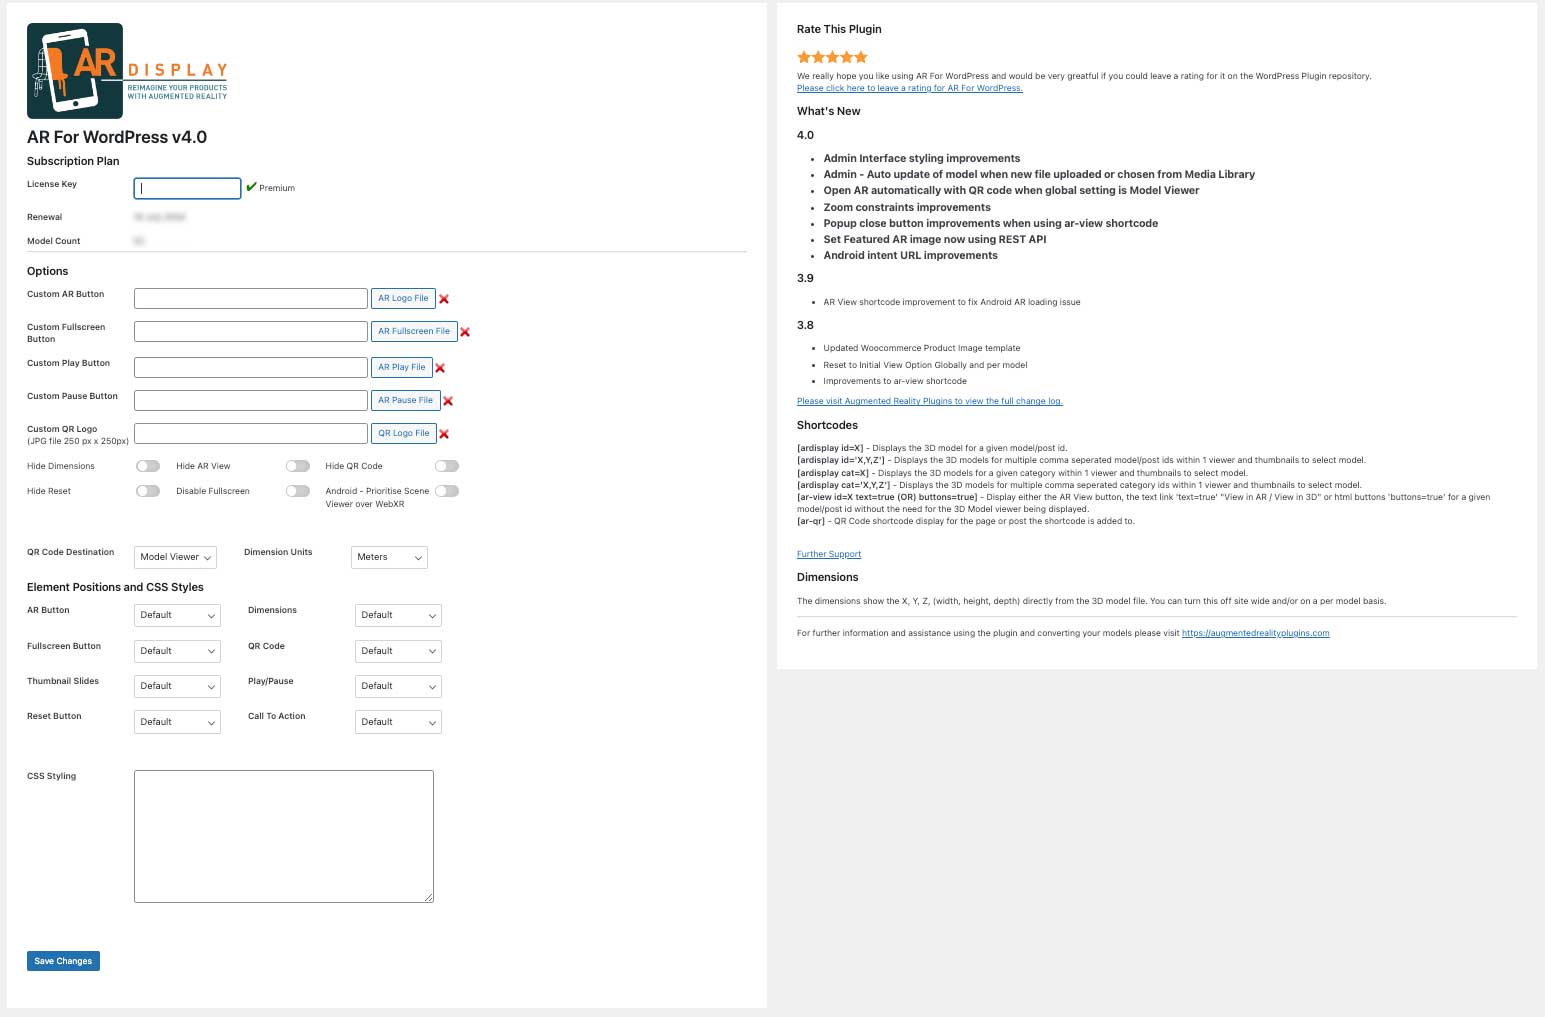Screen dimensions: 1545x1017
Task: Expand Reset Button position dropdown
Action: point(177,722)
